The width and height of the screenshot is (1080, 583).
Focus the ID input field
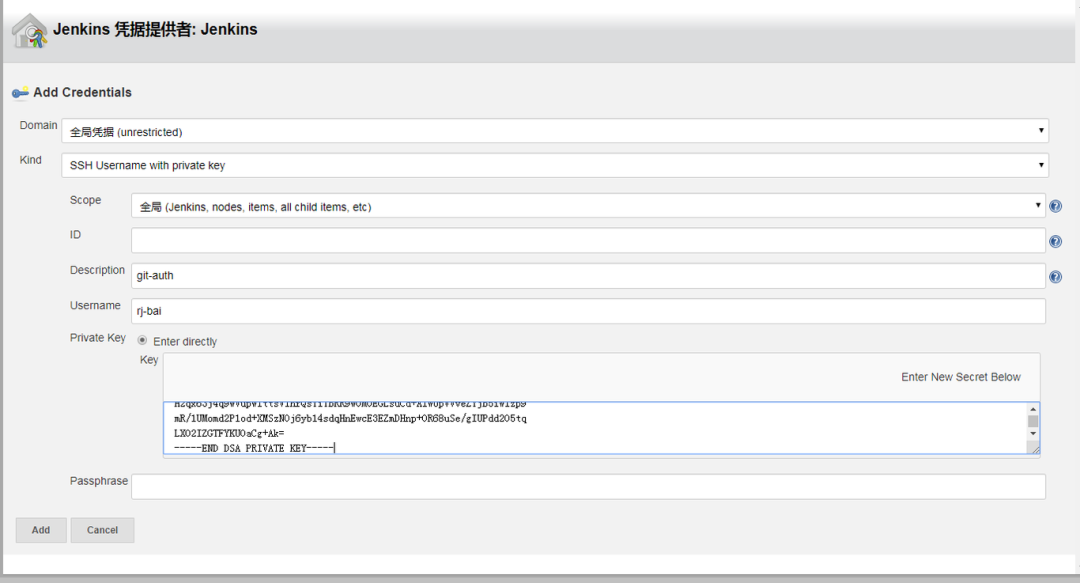click(x=588, y=241)
